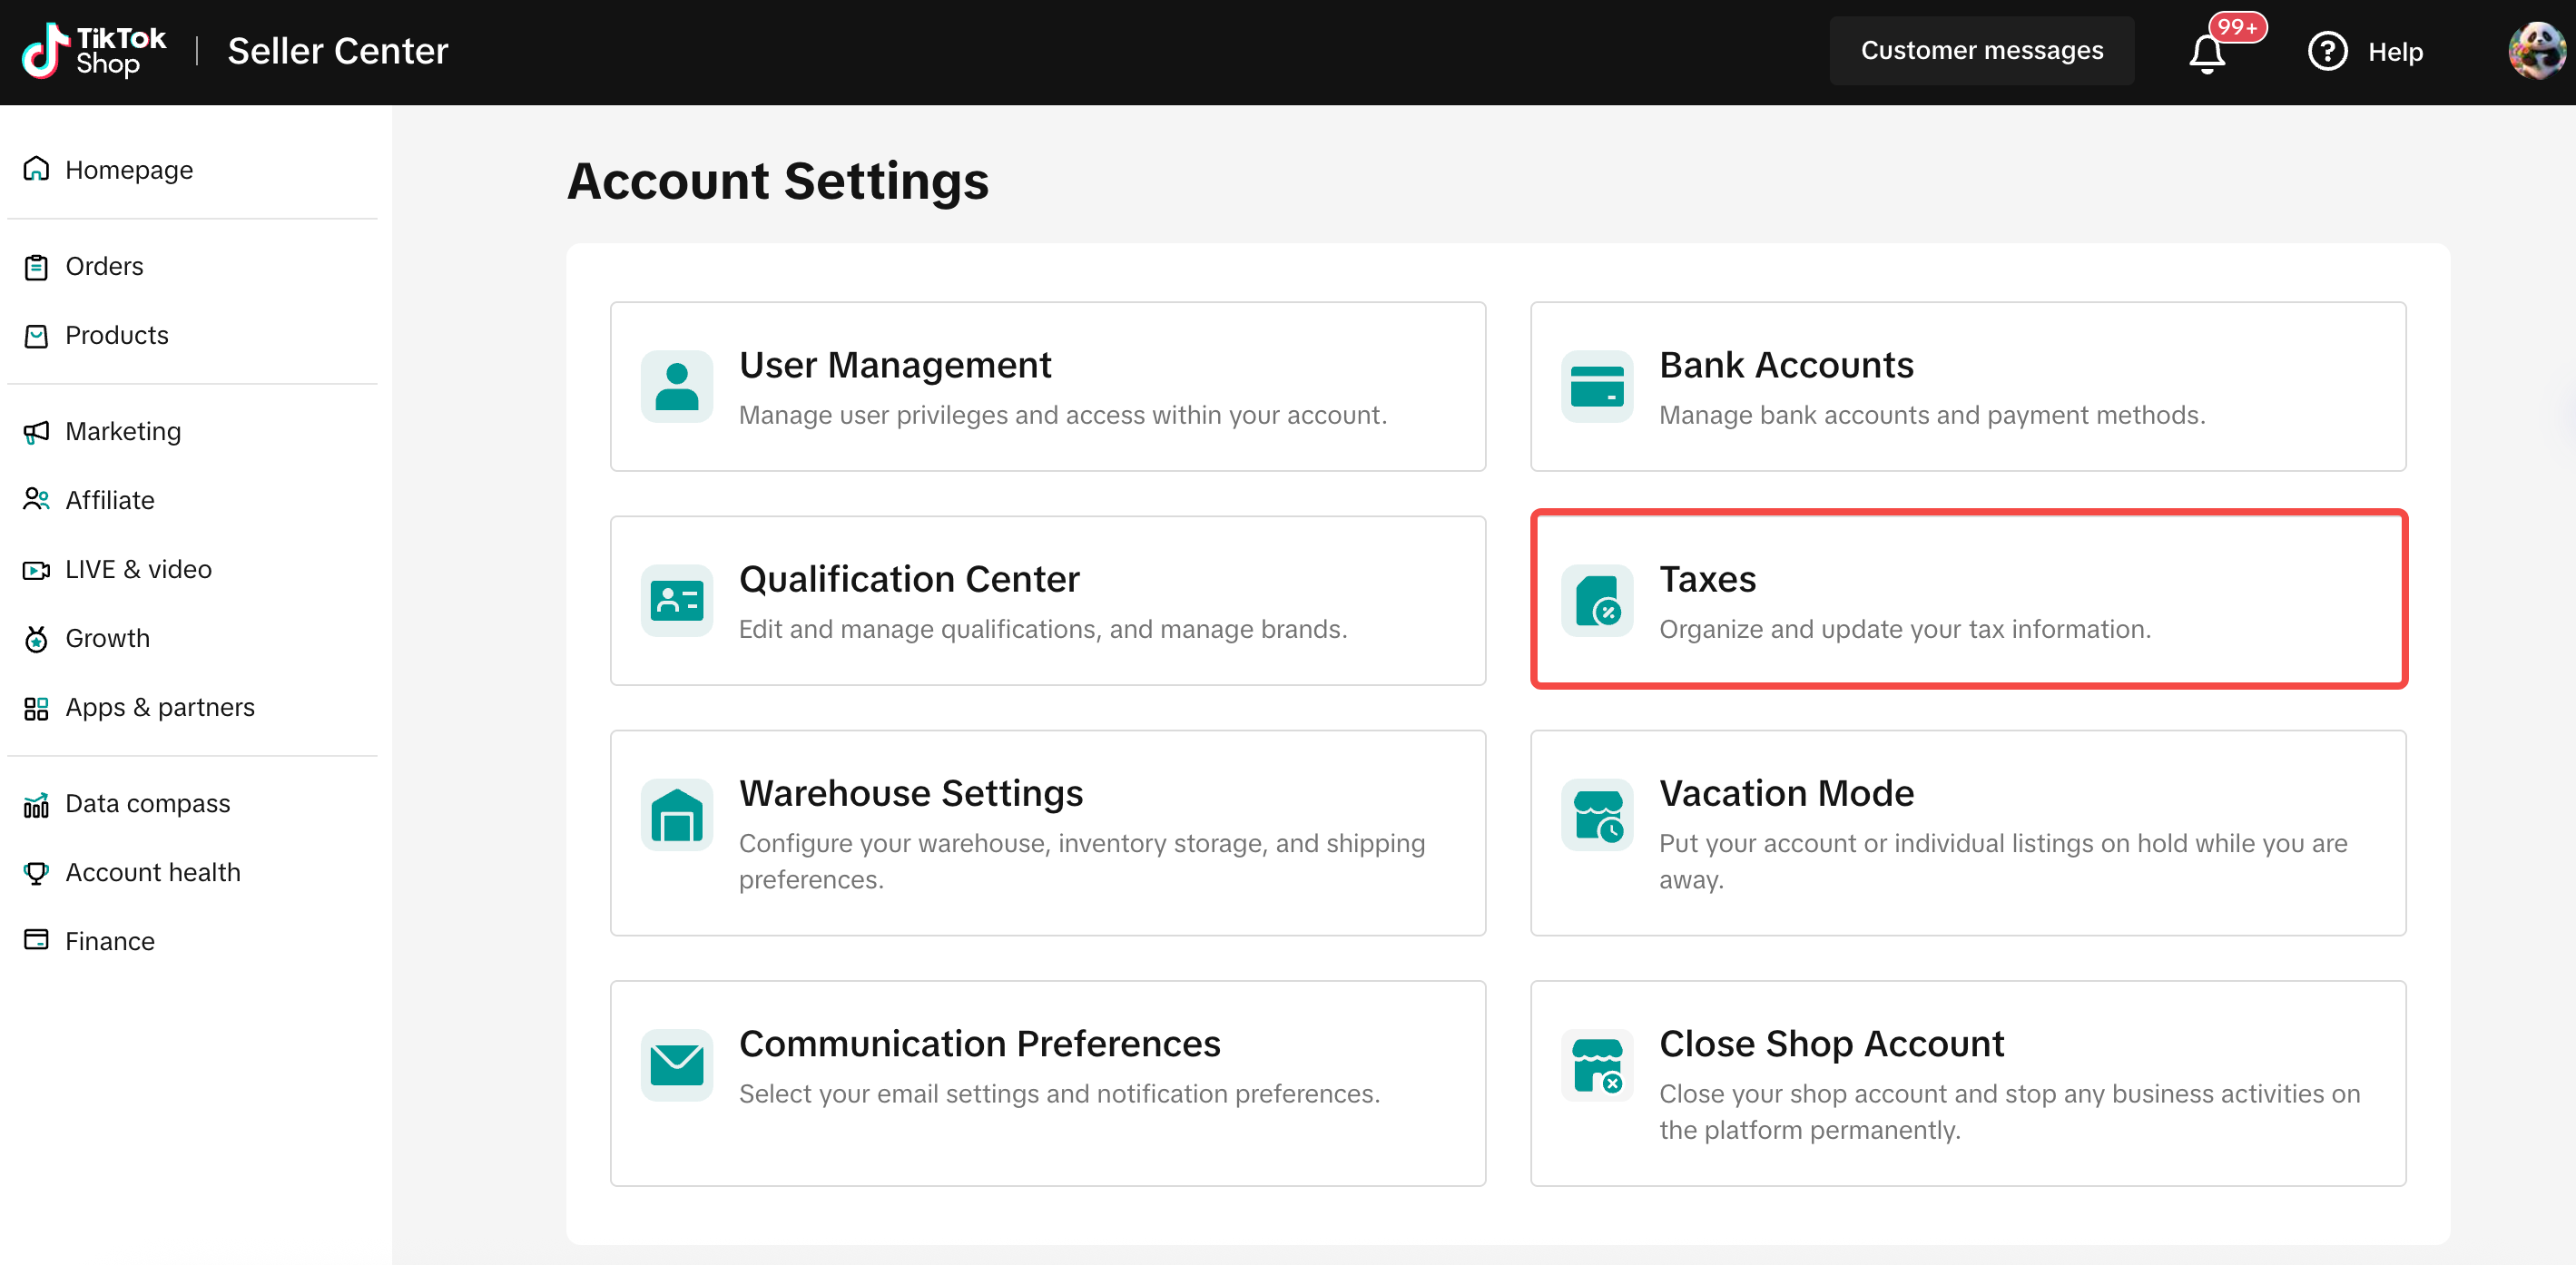Image resolution: width=2576 pixels, height=1265 pixels.
Task: Open the notifications bell icon
Action: click(2207, 53)
